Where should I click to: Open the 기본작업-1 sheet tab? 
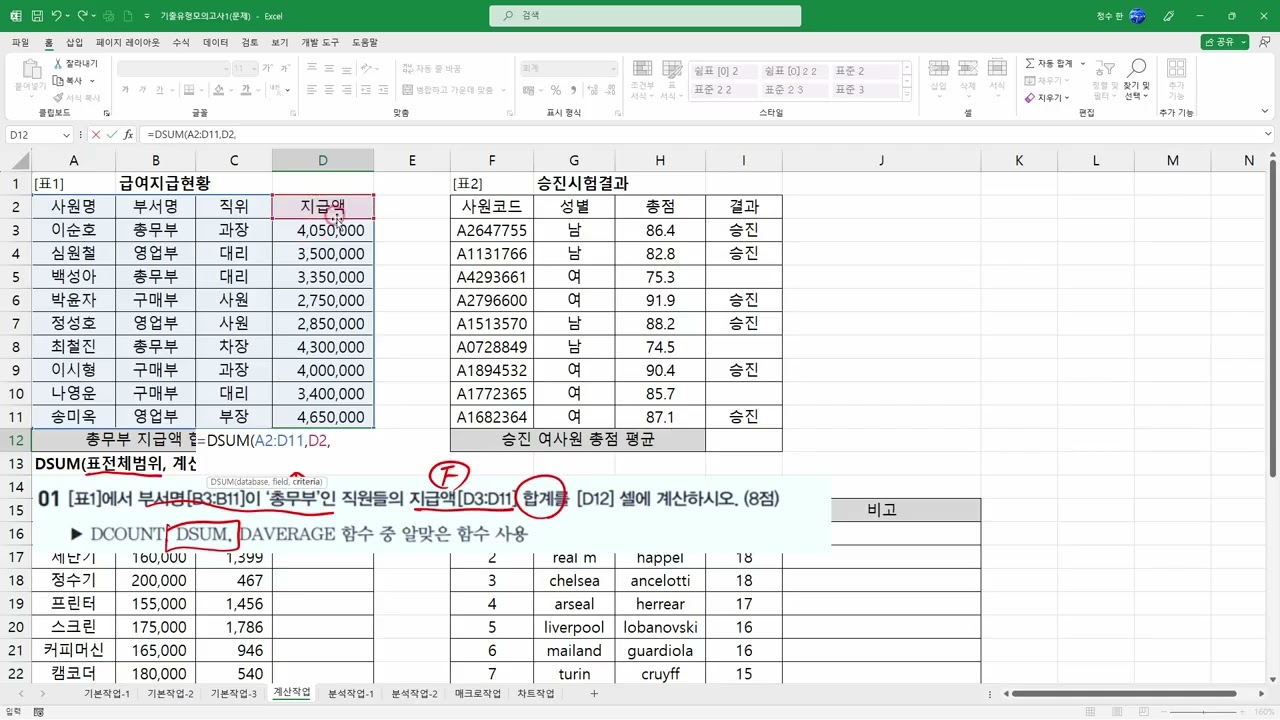(x=107, y=693)
